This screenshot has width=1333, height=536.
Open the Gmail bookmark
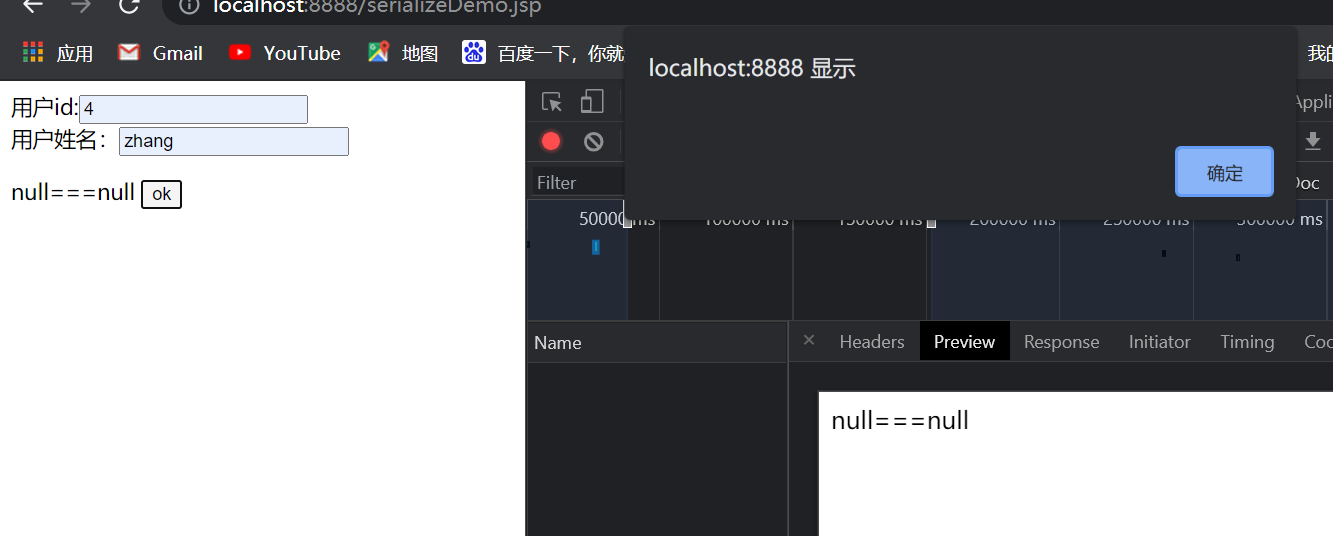(x=160, y=53)
